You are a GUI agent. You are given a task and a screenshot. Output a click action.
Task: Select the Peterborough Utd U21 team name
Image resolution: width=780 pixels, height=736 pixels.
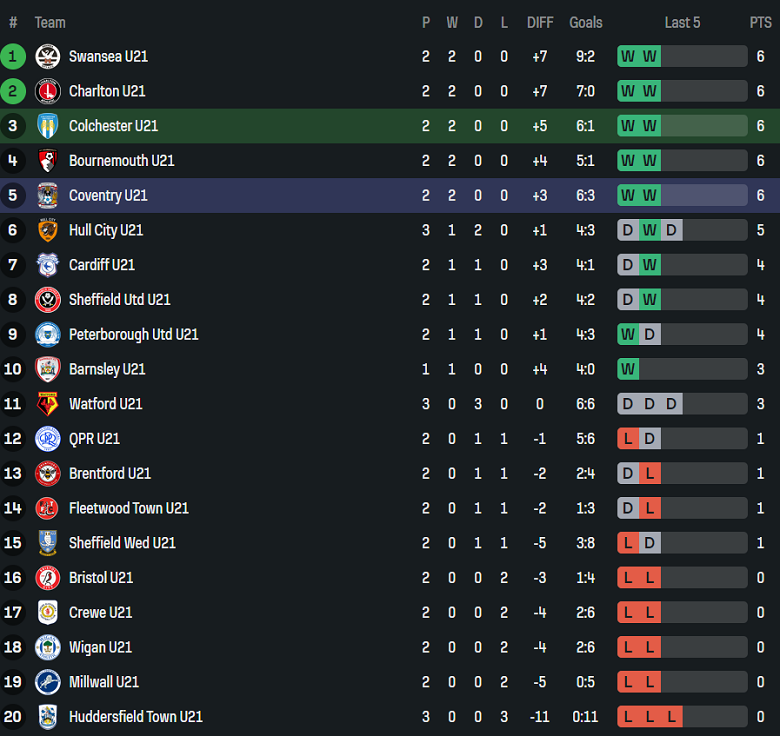[133, 334]
